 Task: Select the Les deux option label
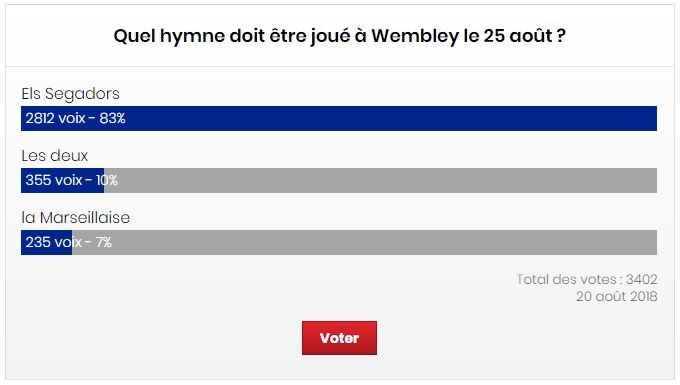click(x=55, y=155)
